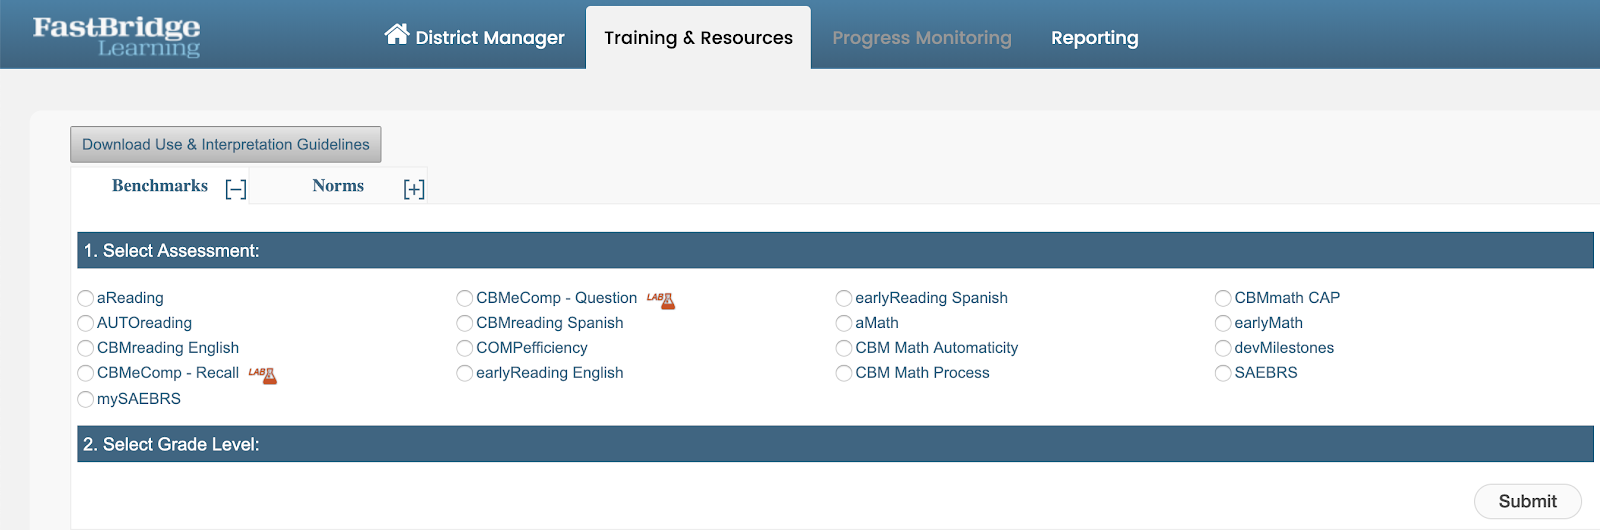
Task: Choose the SAEBRS radio button
Action: 1223,373
